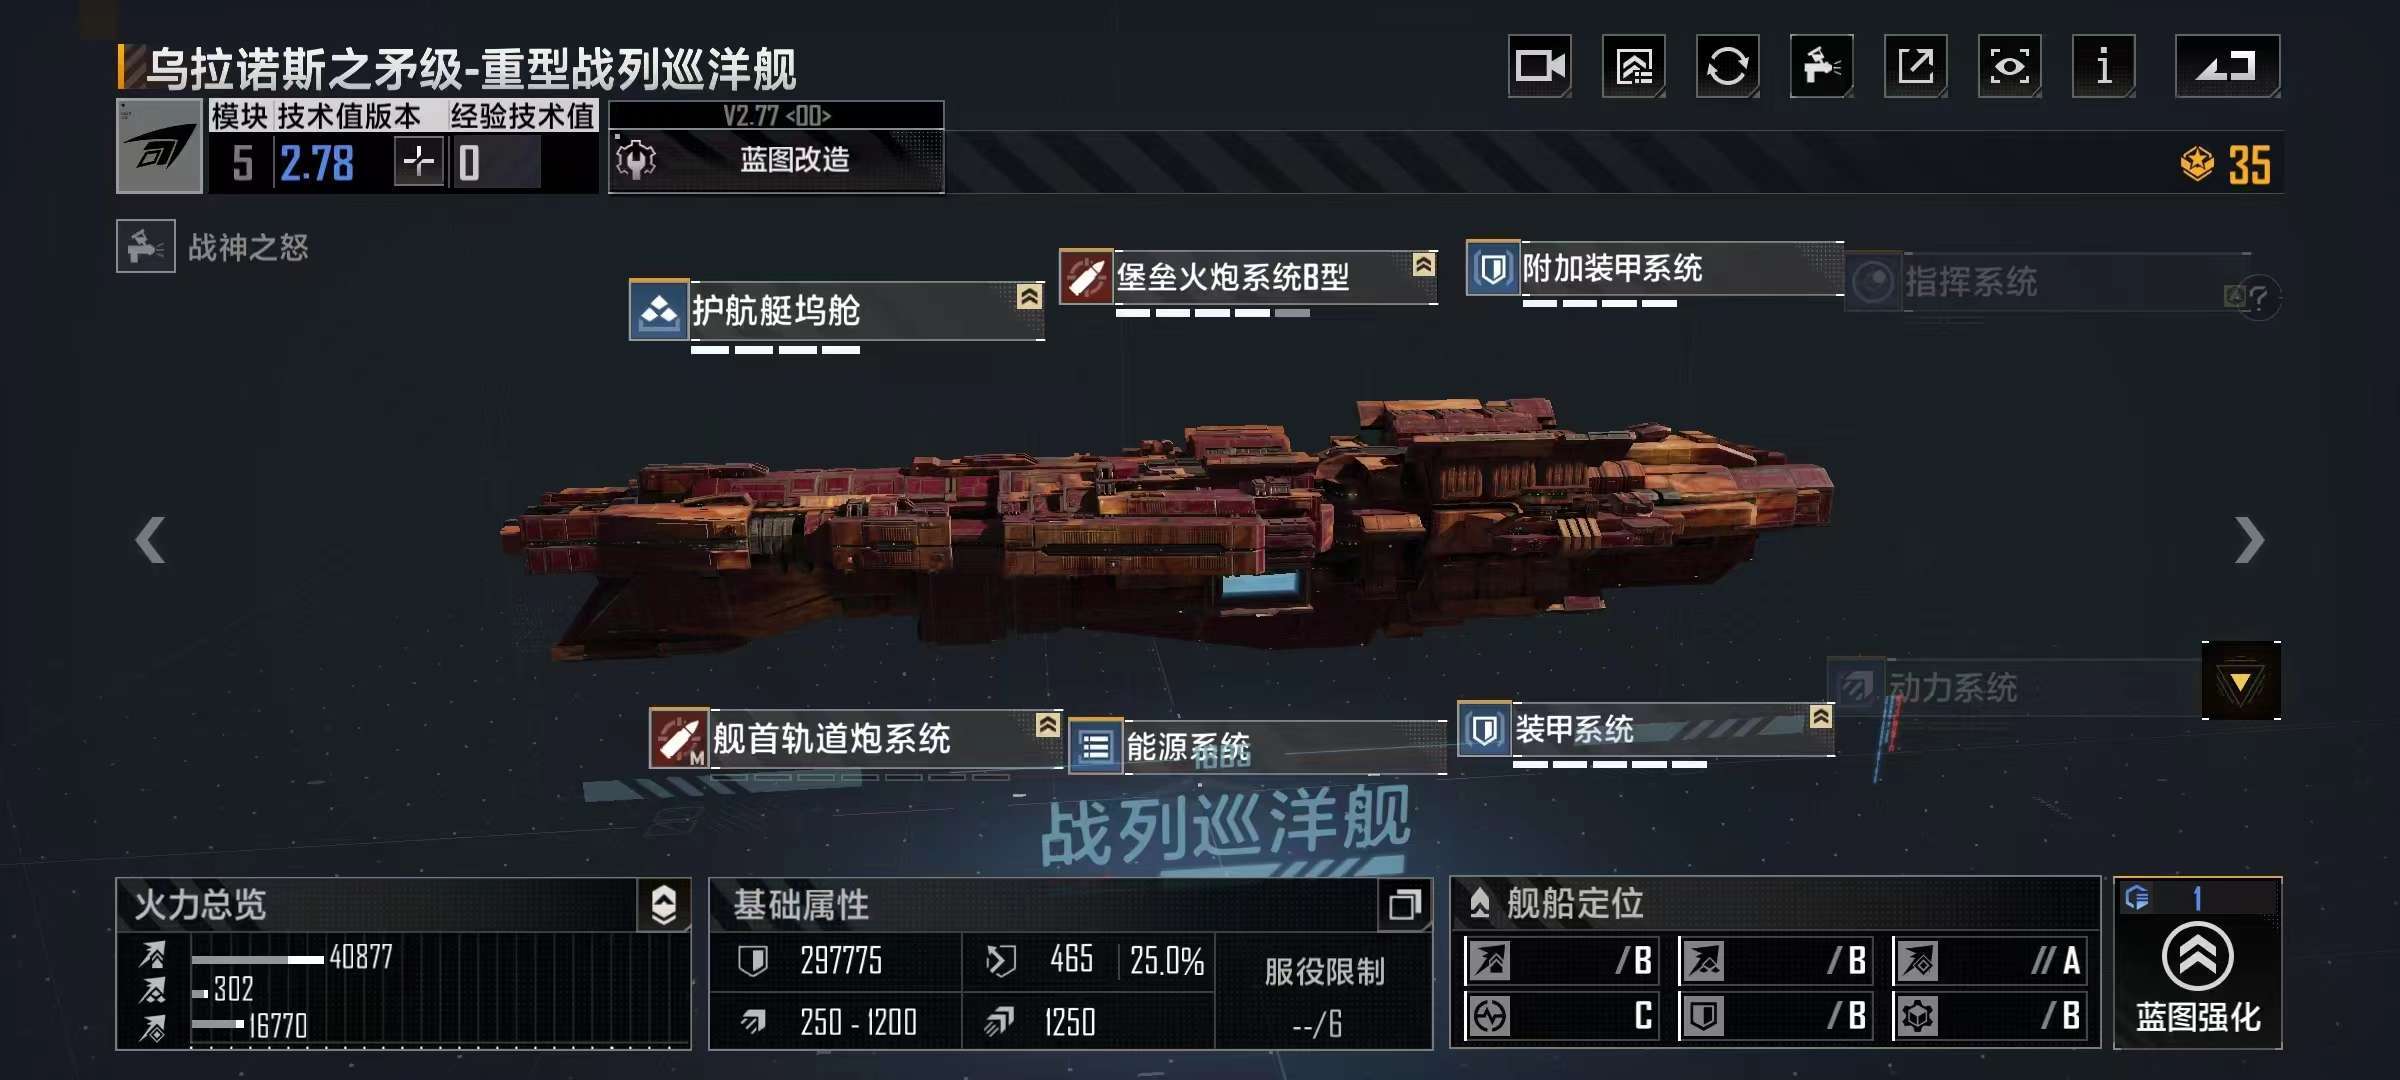Viewport: 2400px width, 1080px height.
Task: Open the image gallery icon
Action: click(1634, 66)
